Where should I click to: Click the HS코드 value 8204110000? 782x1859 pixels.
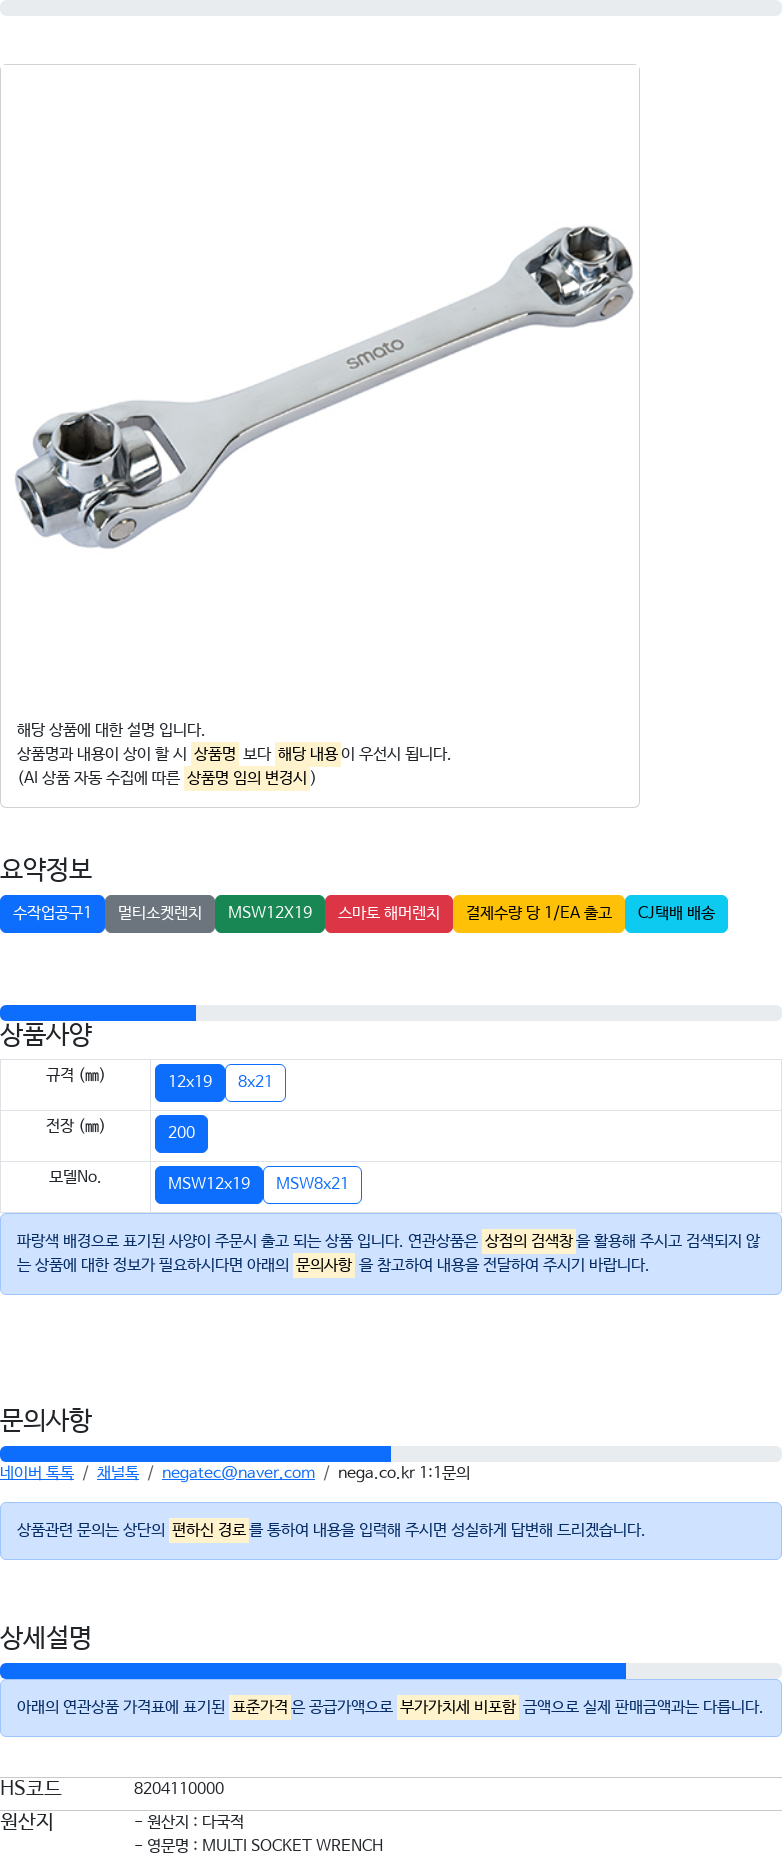179,1788
